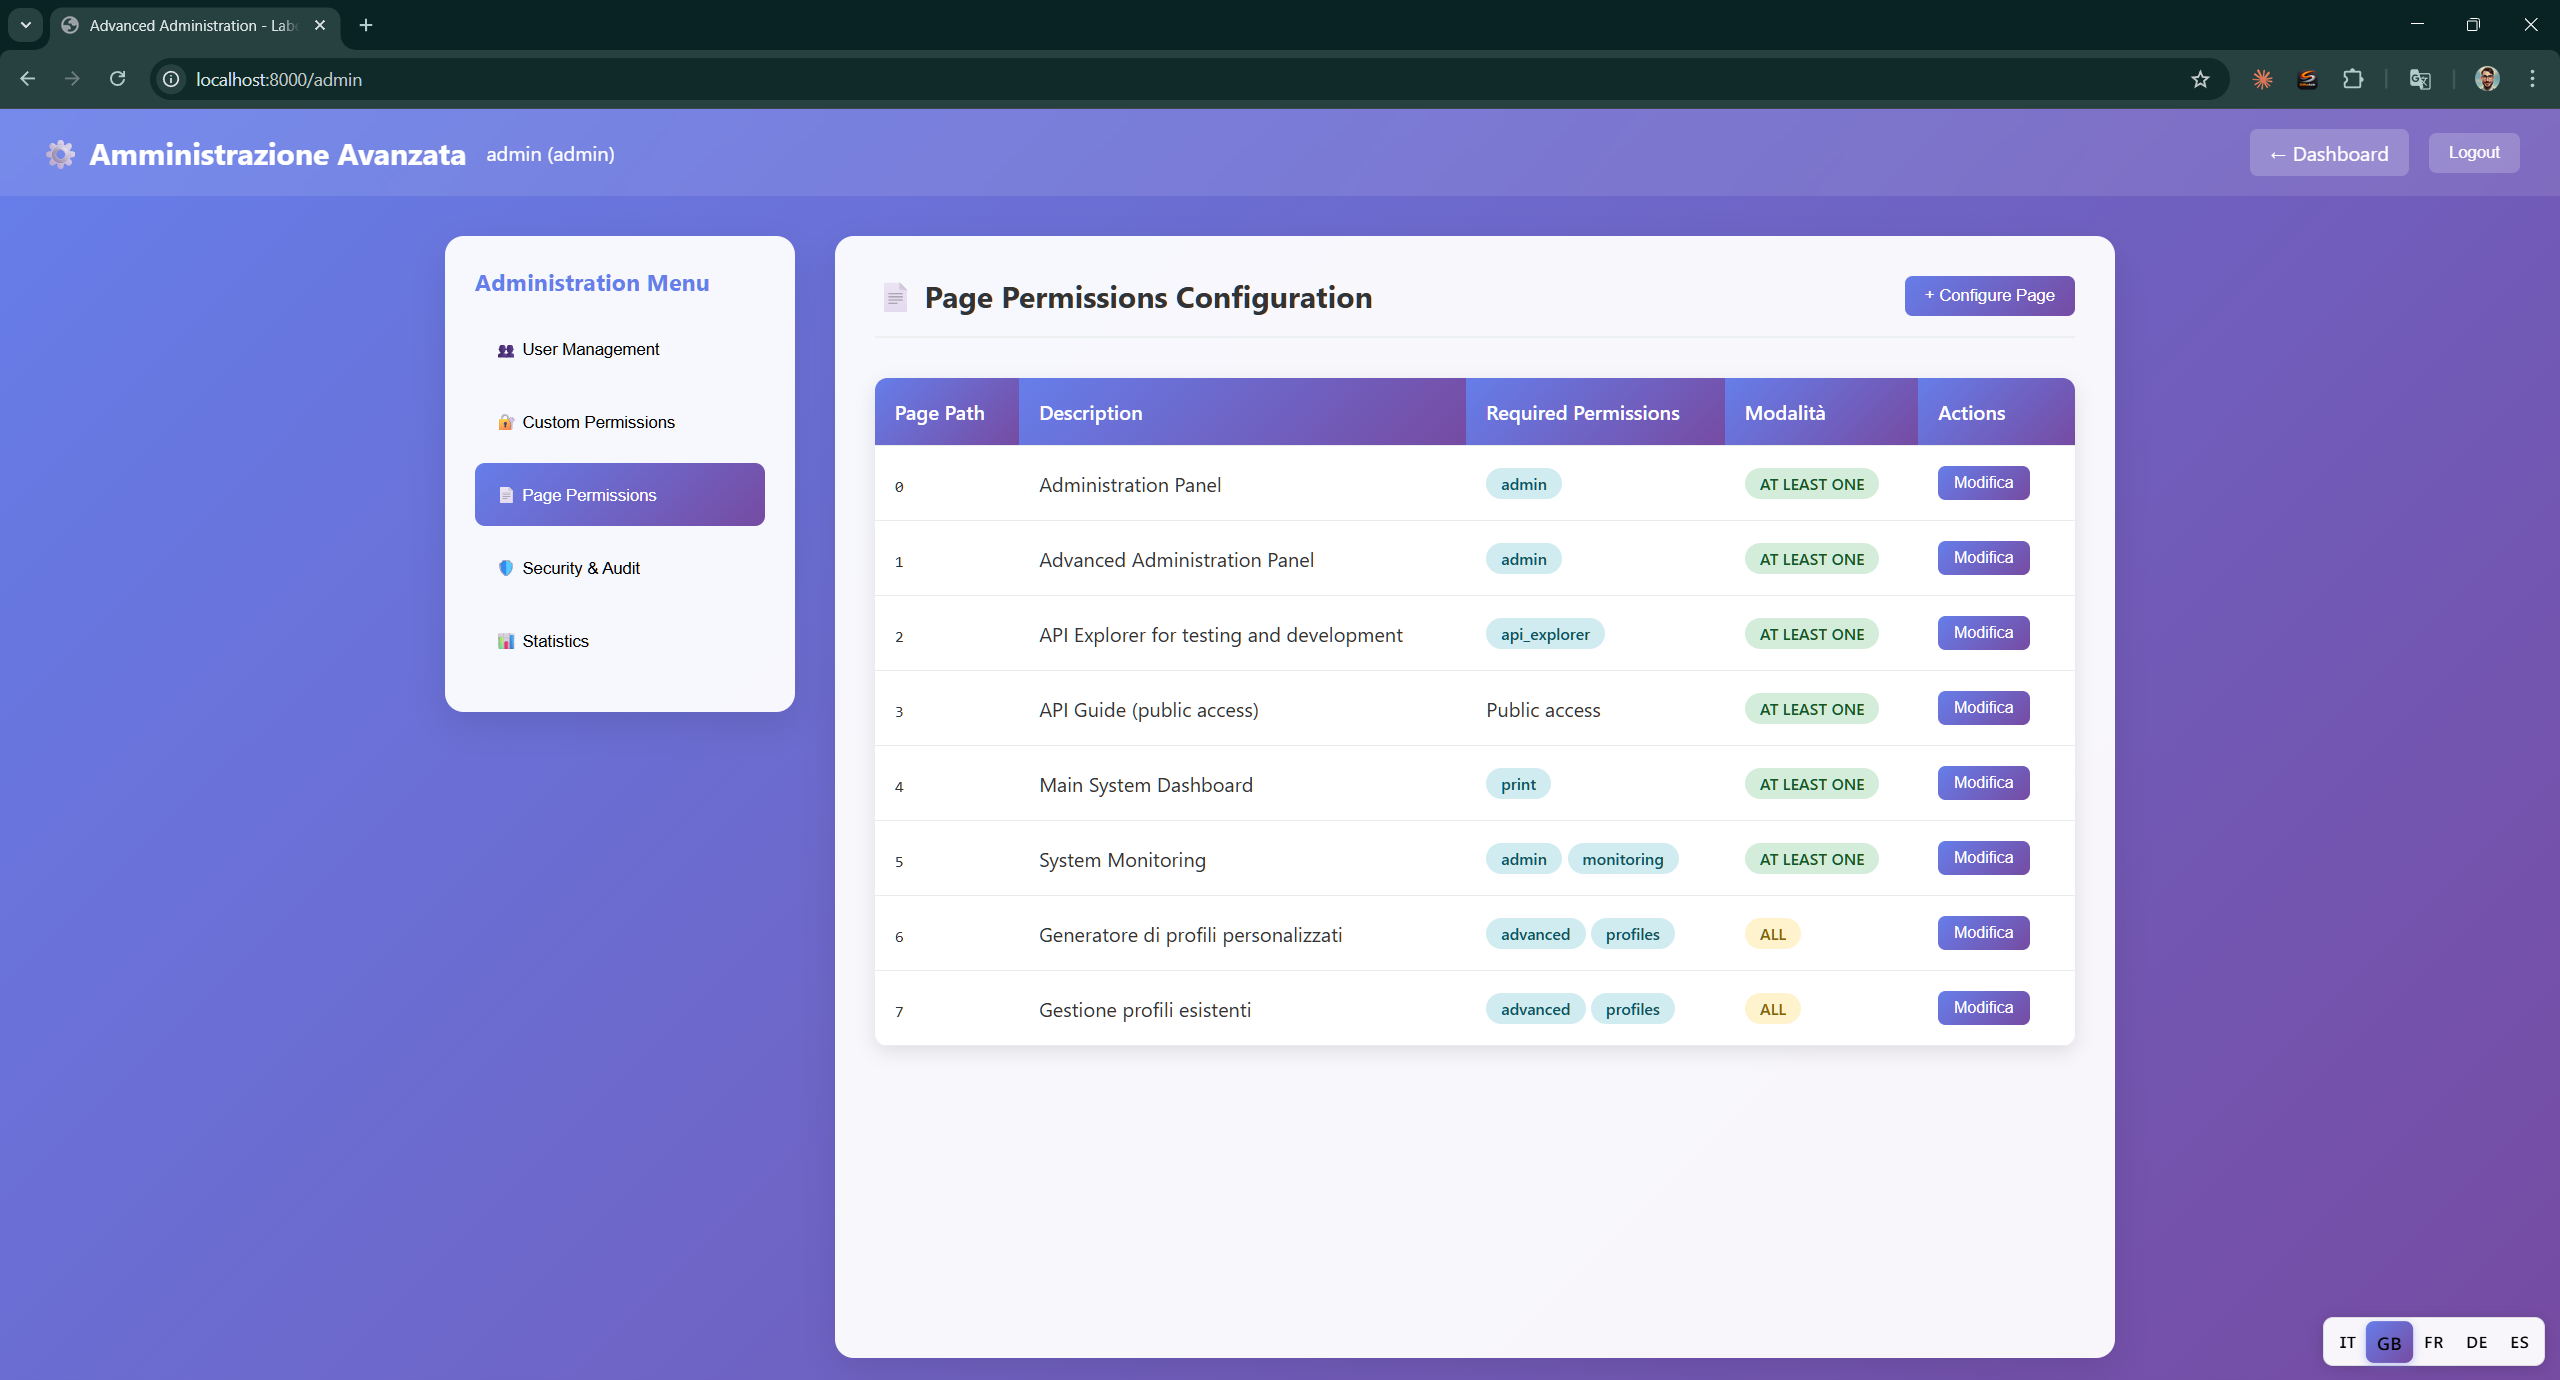The width and height of the screenshot is (2560, 1380).
Task: Open the Extensions puzzle icon
Action: [x=2353, y=79]
